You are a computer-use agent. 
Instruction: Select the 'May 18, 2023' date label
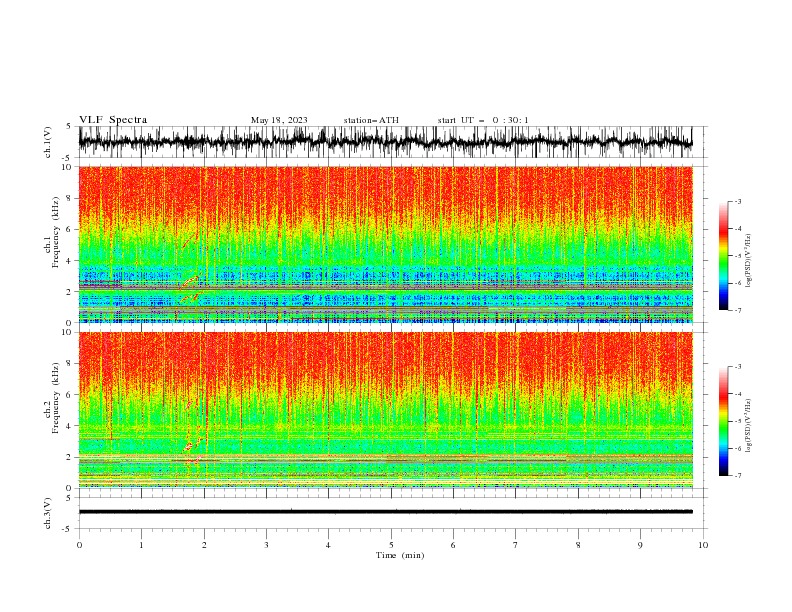pyautogui.click(x=279, y=120)
